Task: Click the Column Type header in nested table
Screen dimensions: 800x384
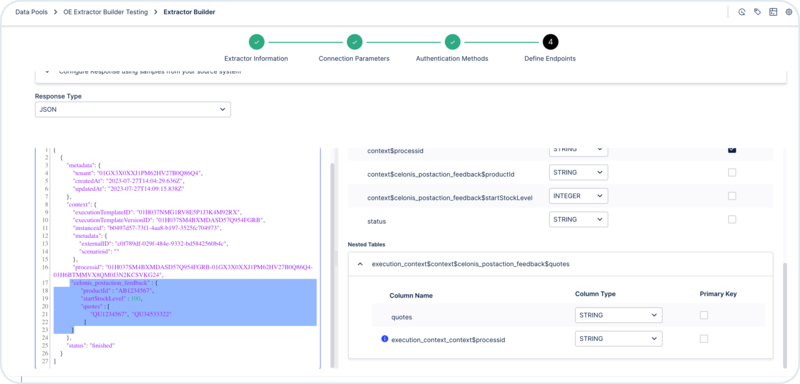Action: point(595,294)
